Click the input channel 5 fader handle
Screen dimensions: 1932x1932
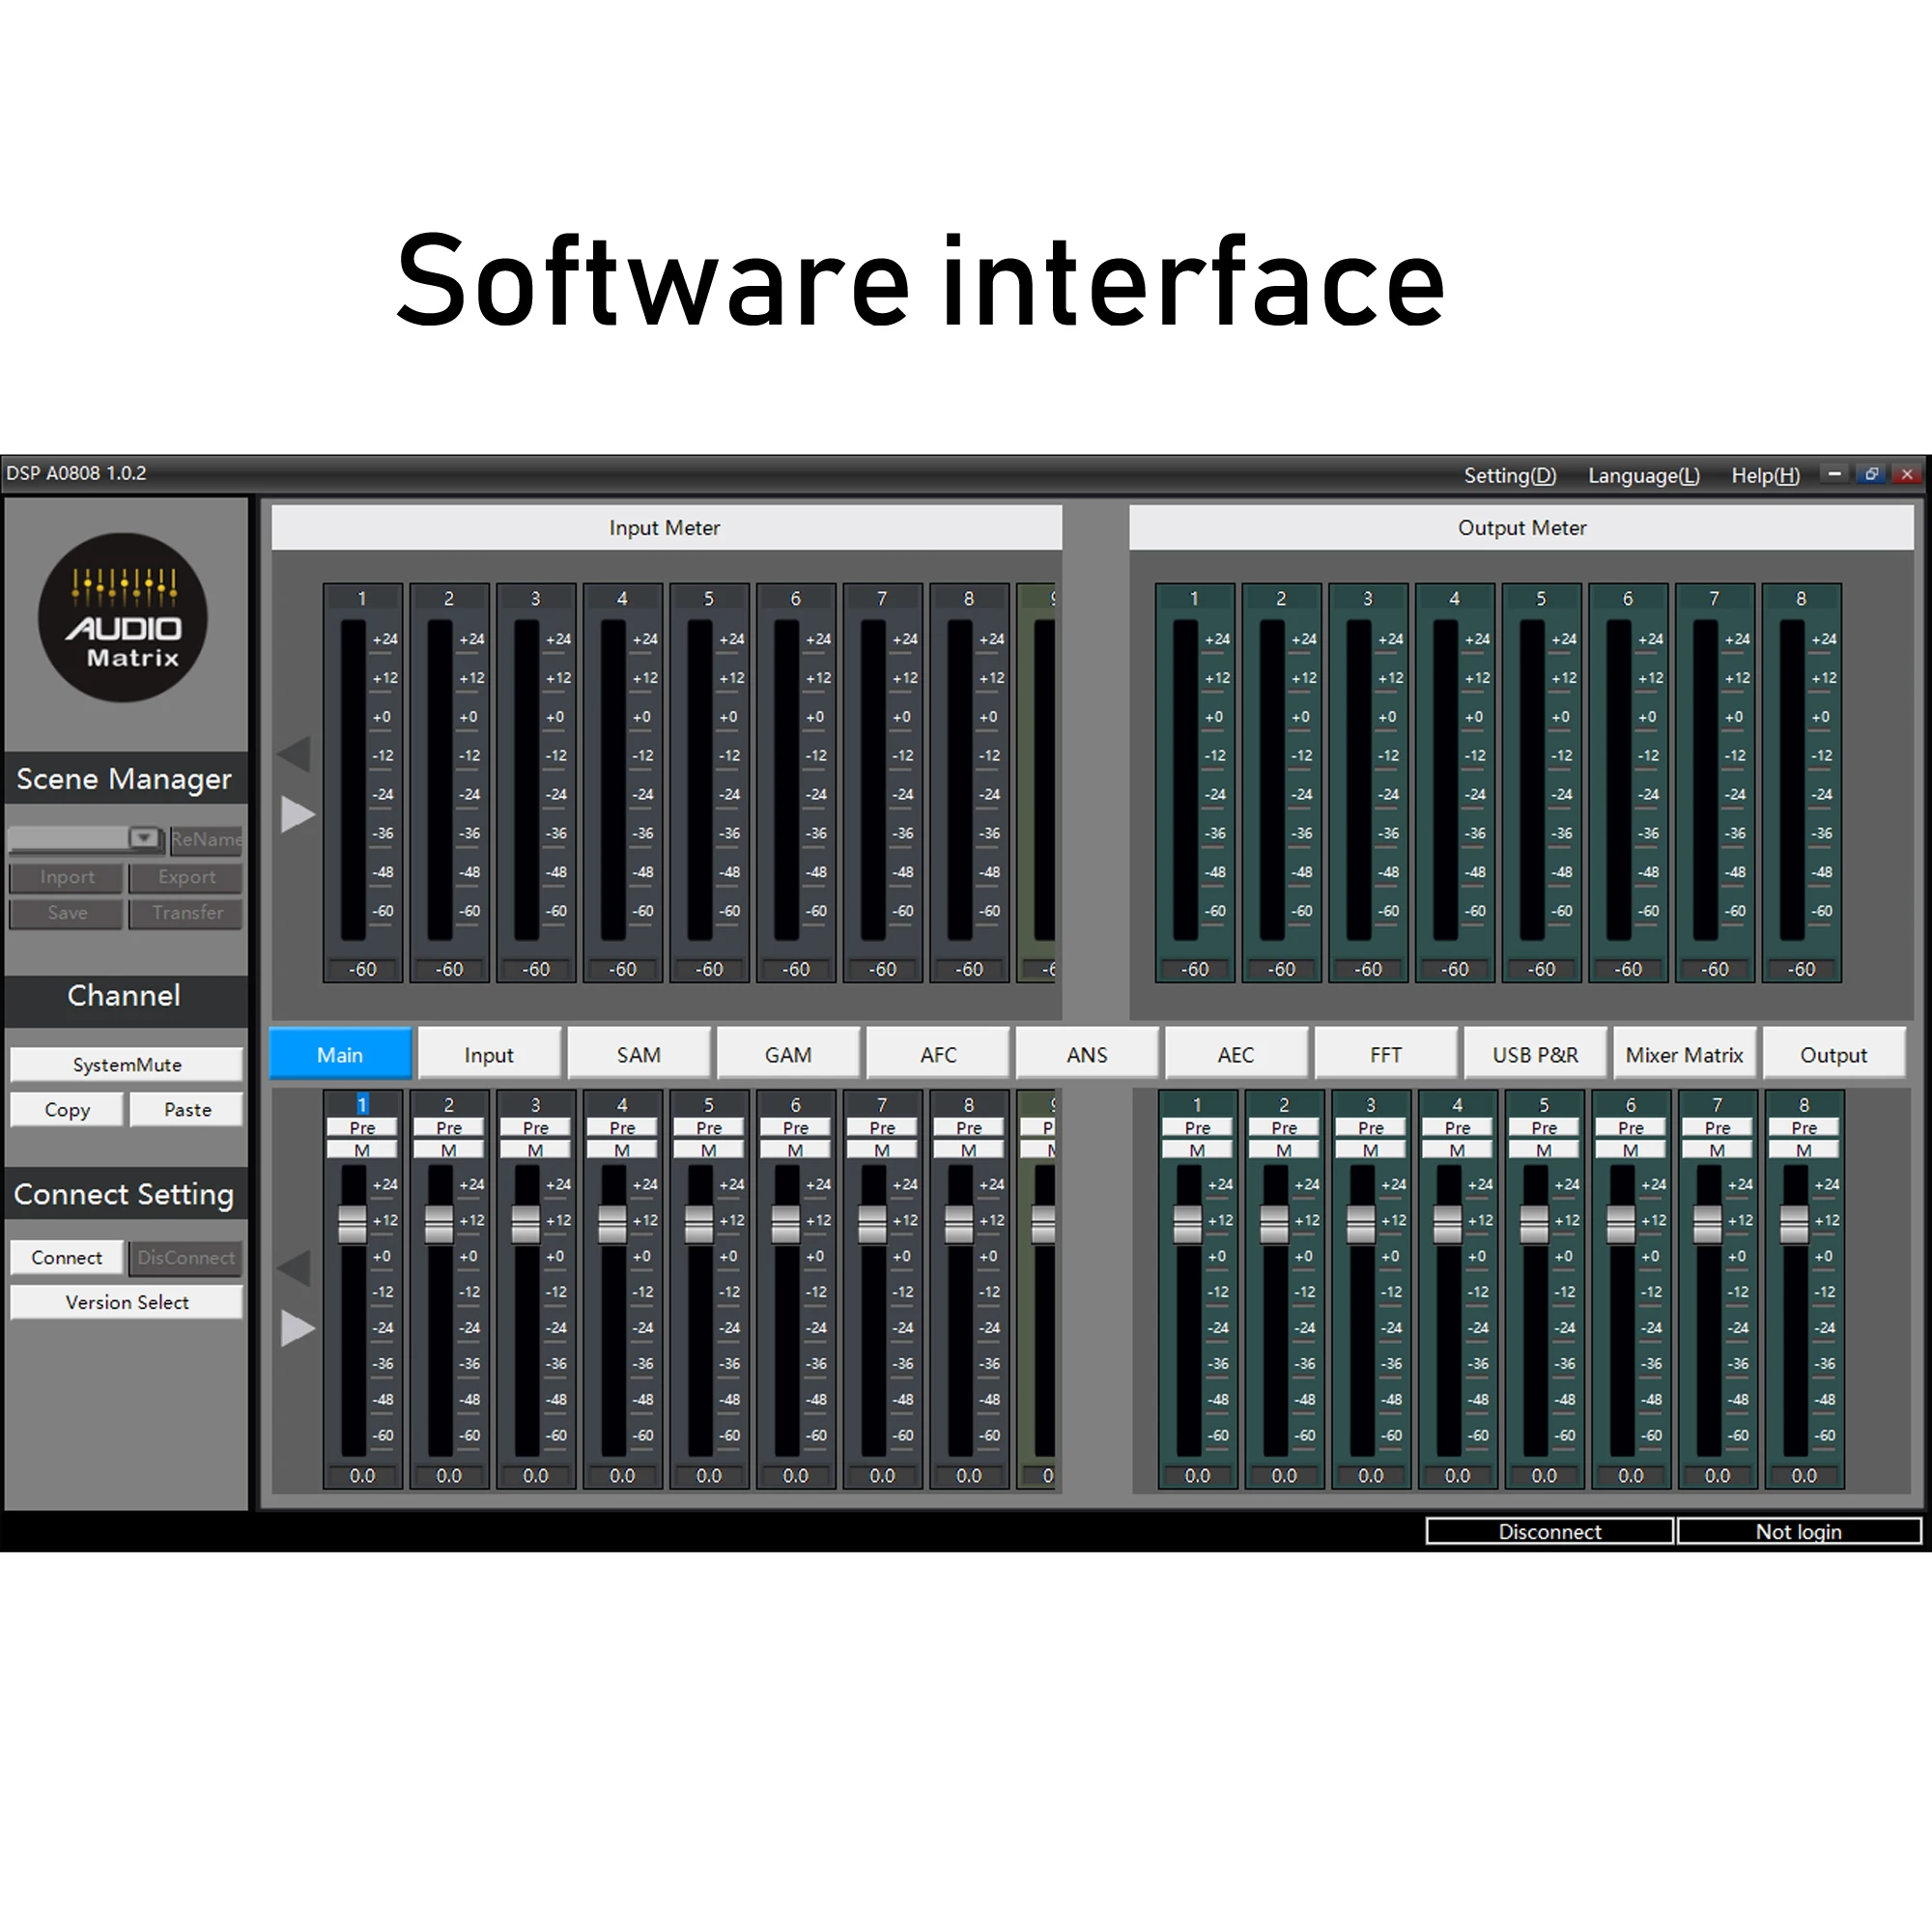pyautogui.click(x=699, y=1222)
